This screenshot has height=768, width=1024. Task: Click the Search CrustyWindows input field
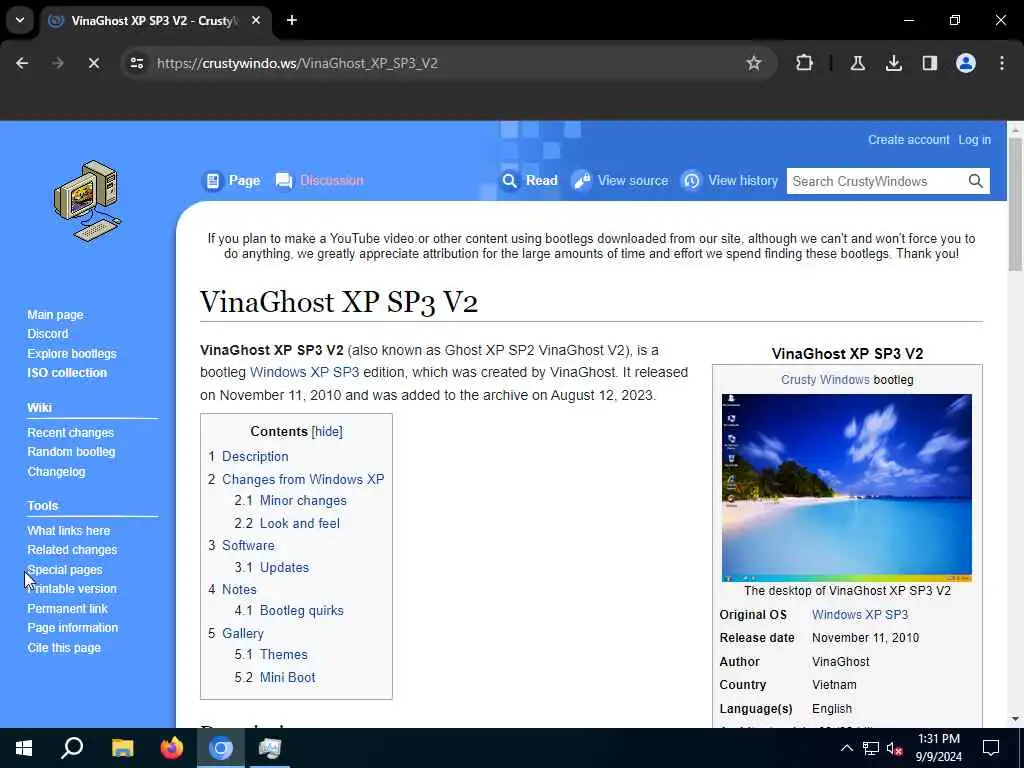point(875,181)
